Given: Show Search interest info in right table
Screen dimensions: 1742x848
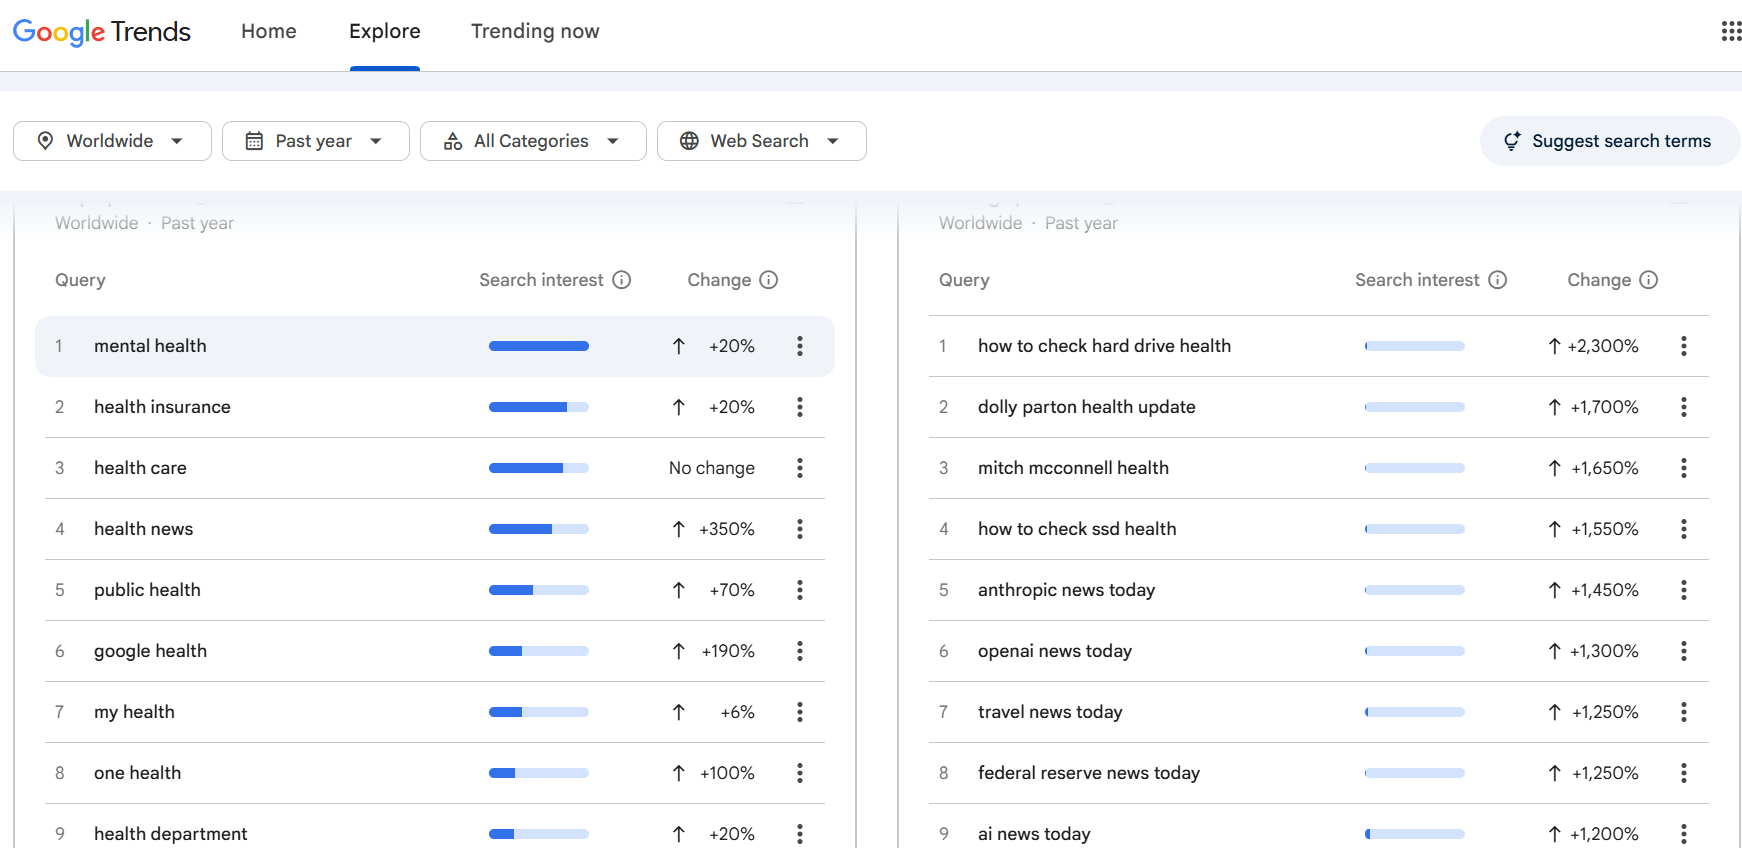Looking at the screenshot, I should coord(1498,280).
